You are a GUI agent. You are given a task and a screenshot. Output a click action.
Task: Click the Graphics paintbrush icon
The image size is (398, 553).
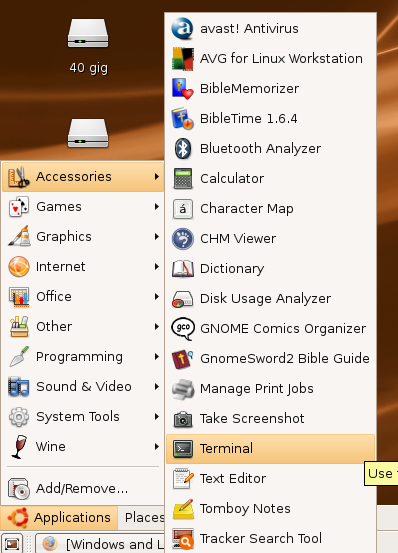(19, 236)
